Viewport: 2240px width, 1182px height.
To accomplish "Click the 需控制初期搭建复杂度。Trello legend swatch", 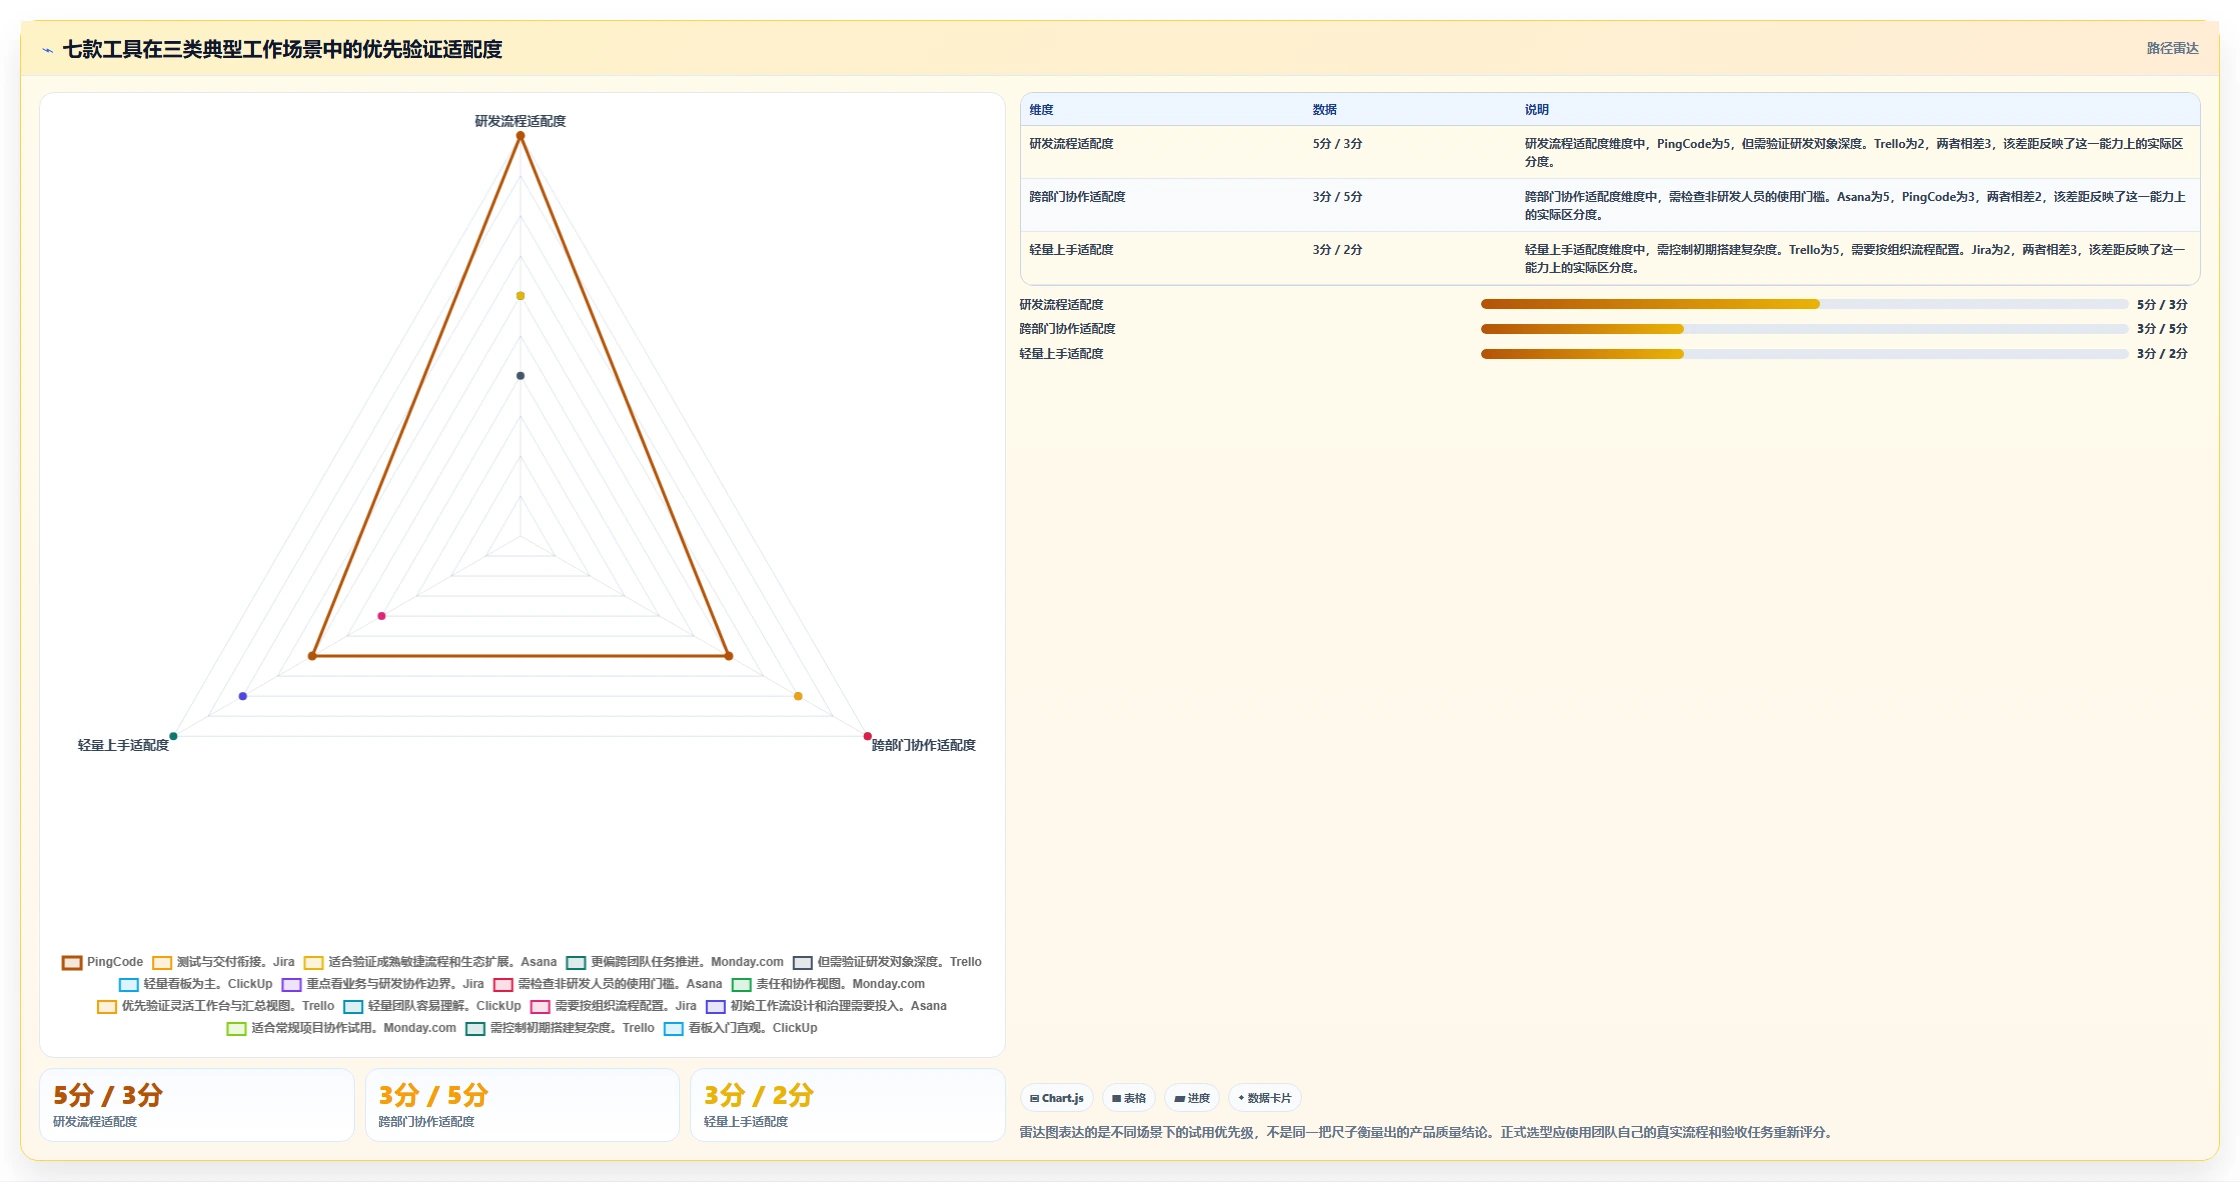I will pos(475,1029).
